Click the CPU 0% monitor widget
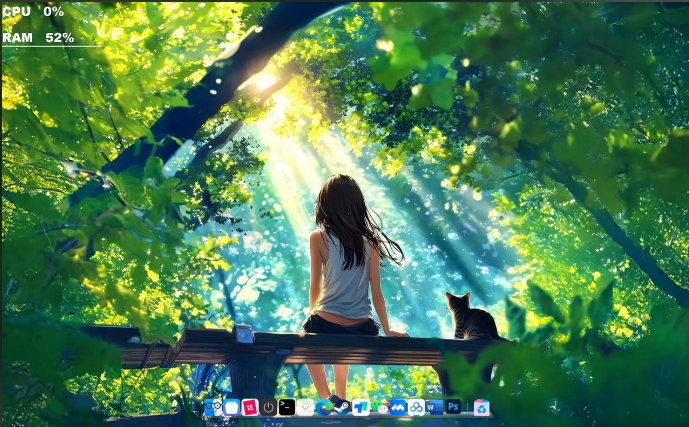This screenshot has height=427, width=689. (33, 12)
